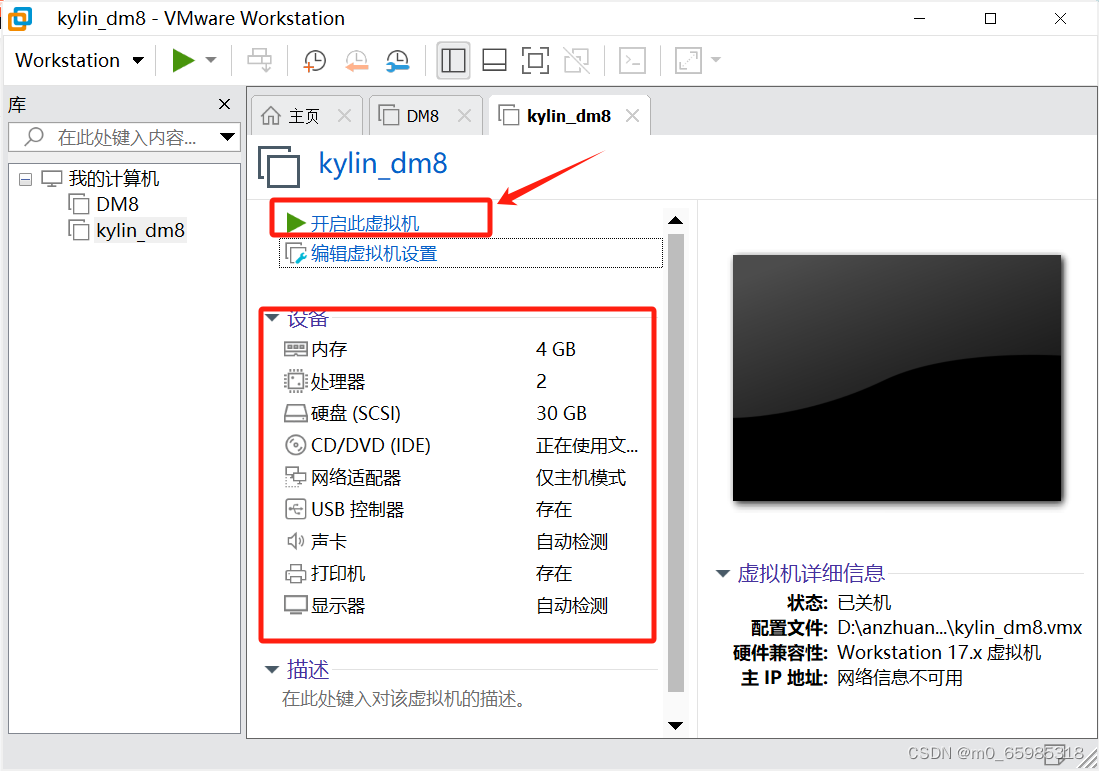Open the library search filter dropdown
Viewport: 1099px width, 771px height.
click(x=228, y=137)
